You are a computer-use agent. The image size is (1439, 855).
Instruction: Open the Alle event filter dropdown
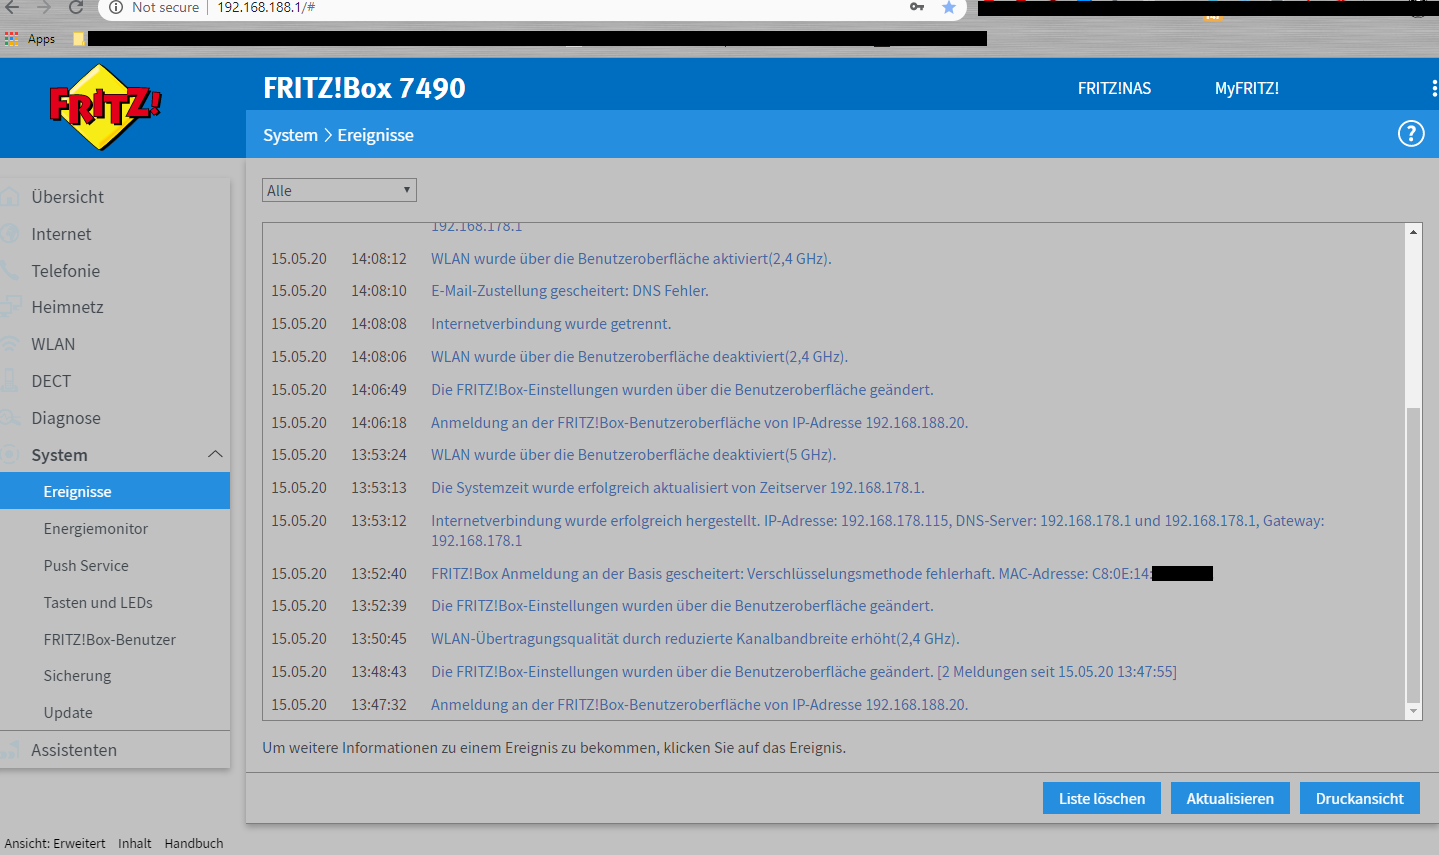point(339,190)
